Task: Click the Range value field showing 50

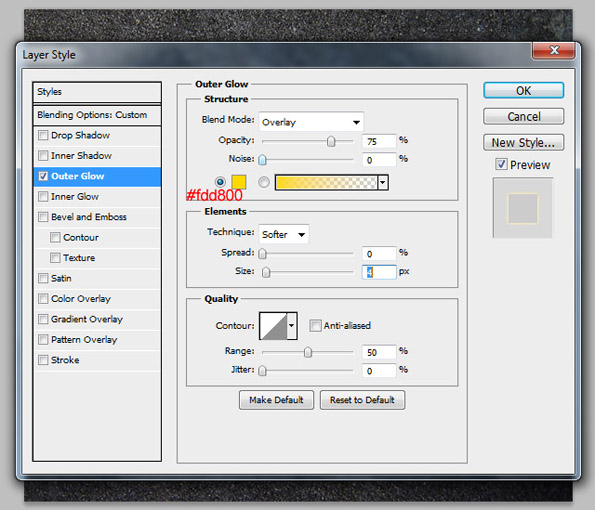Action: click(379, 352)
